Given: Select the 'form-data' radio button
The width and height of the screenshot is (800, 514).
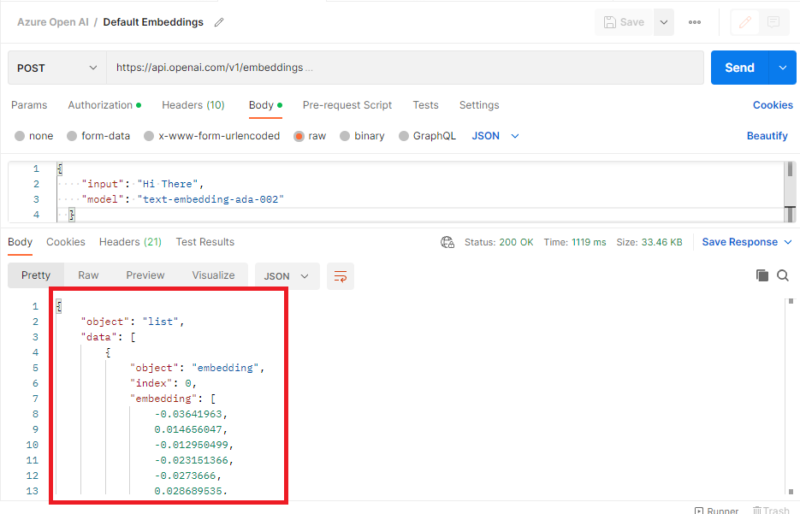Looking at the screenshot, I should (x=72, y=136).
